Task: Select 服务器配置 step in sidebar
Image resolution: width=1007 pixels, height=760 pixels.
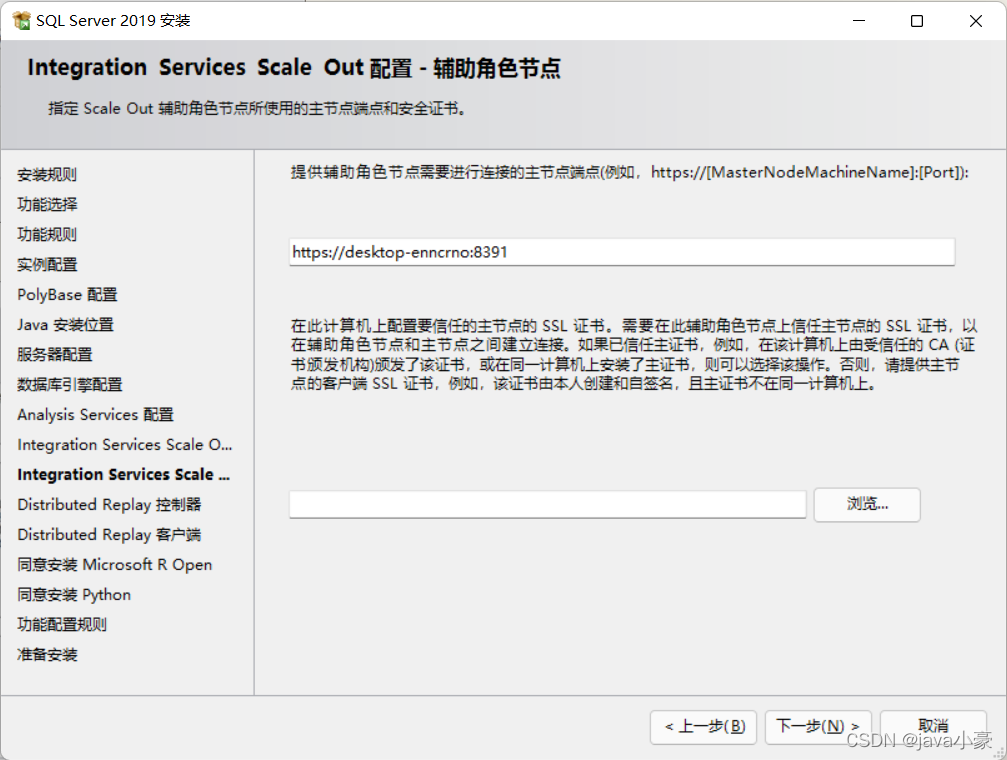Action: point(55,355)
